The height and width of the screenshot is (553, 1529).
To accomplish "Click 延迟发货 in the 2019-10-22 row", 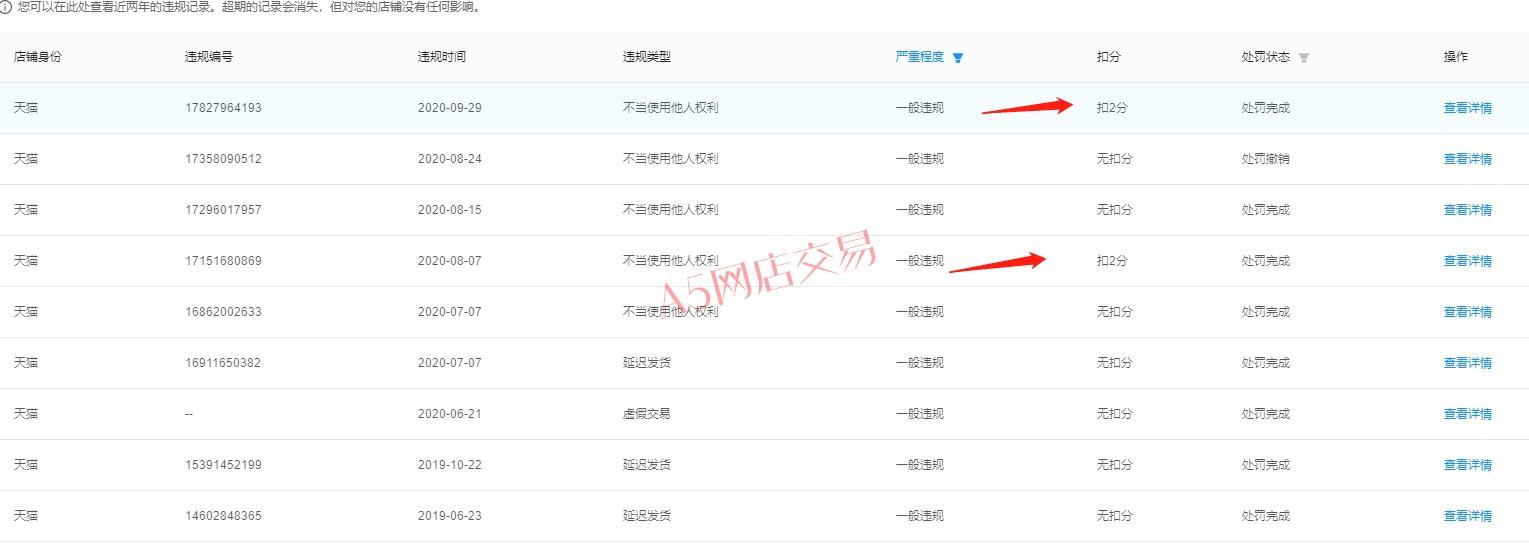I will (x=646, y=465).
